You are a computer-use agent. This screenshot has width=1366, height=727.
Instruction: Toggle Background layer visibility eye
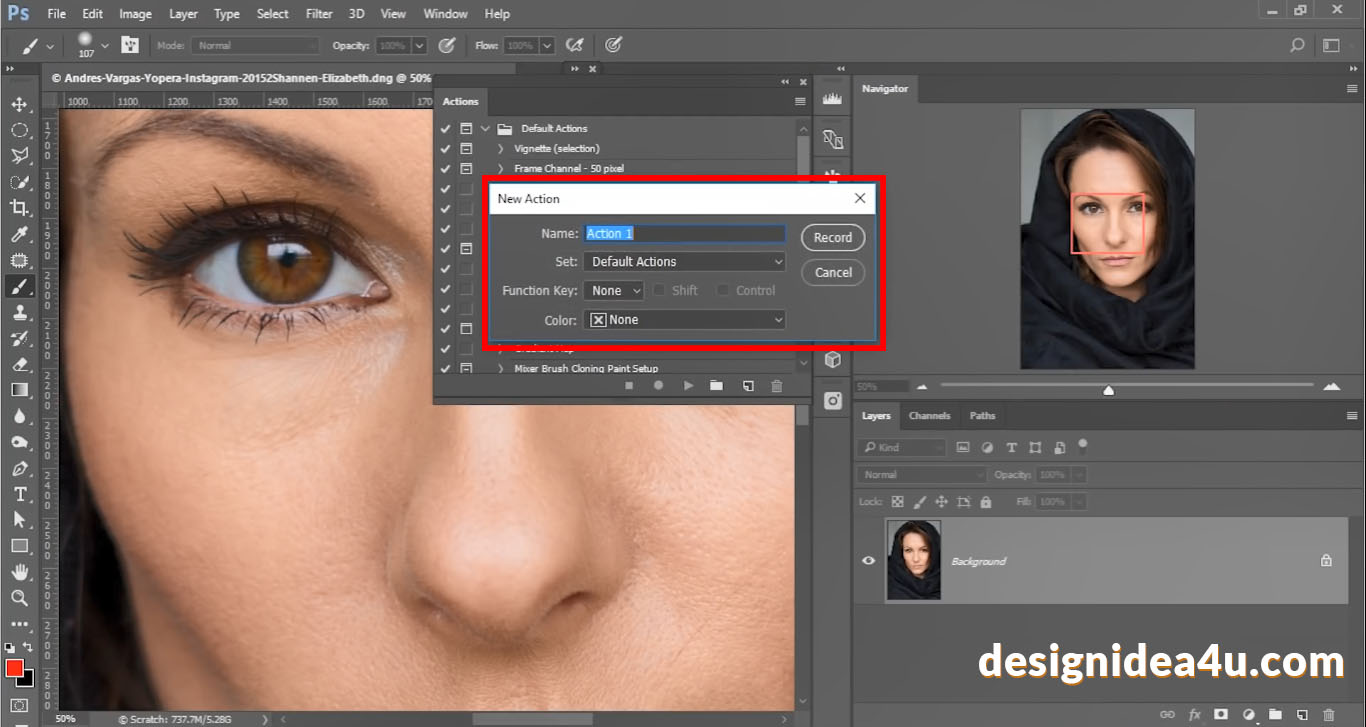coord(869,561)
